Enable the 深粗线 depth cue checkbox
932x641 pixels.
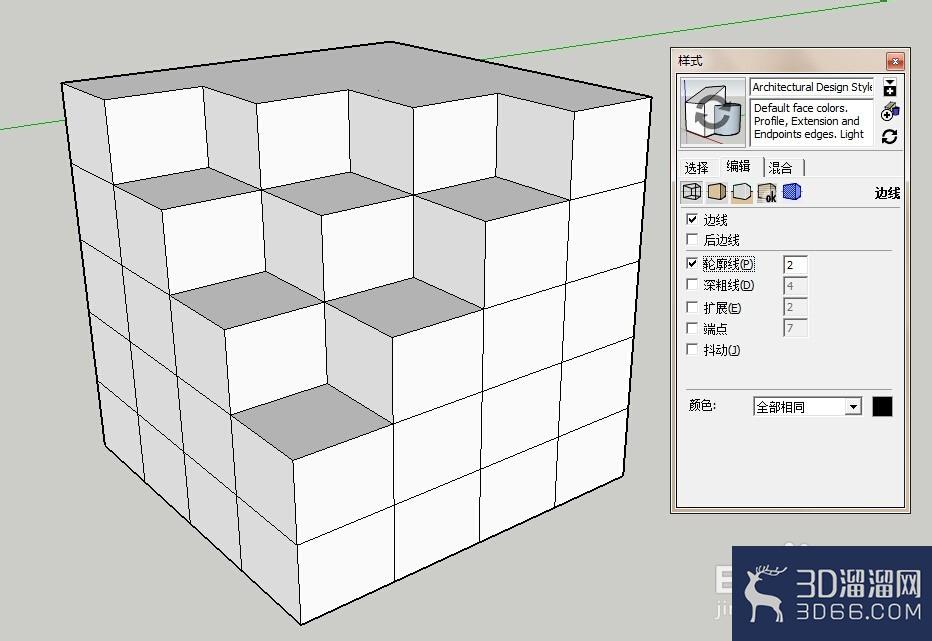point(692,284)
